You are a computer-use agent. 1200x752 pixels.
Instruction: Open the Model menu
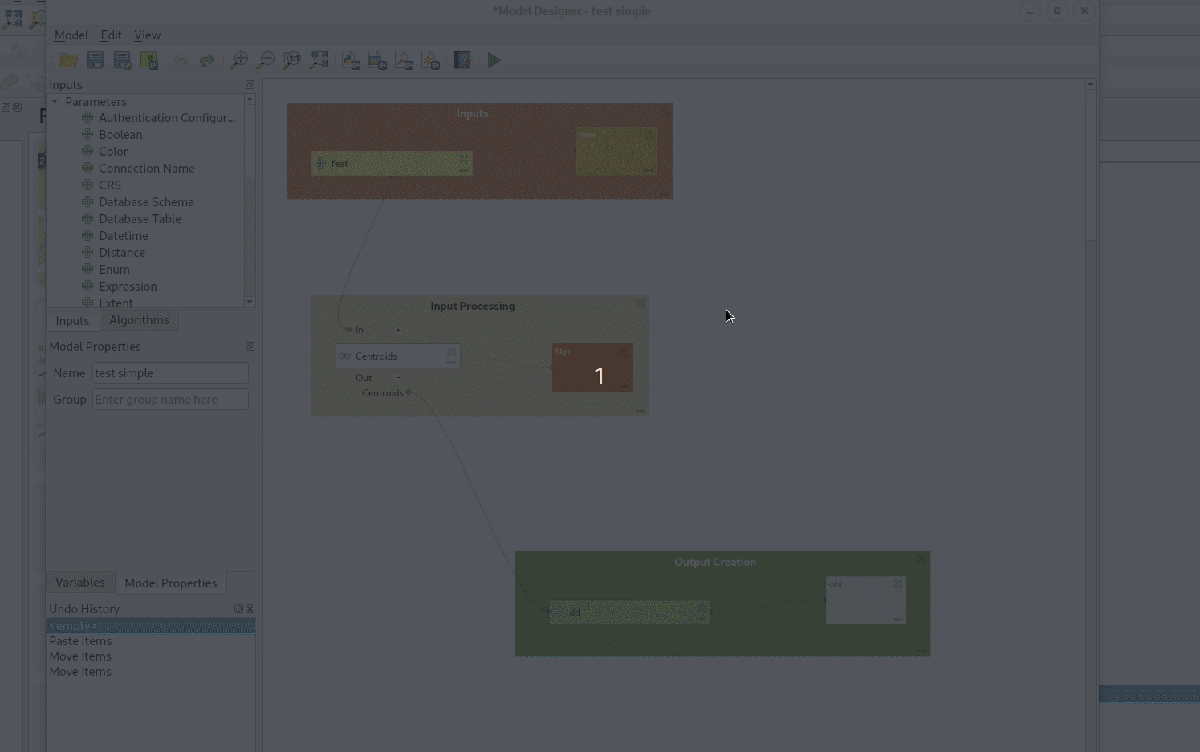click(70, 35)
